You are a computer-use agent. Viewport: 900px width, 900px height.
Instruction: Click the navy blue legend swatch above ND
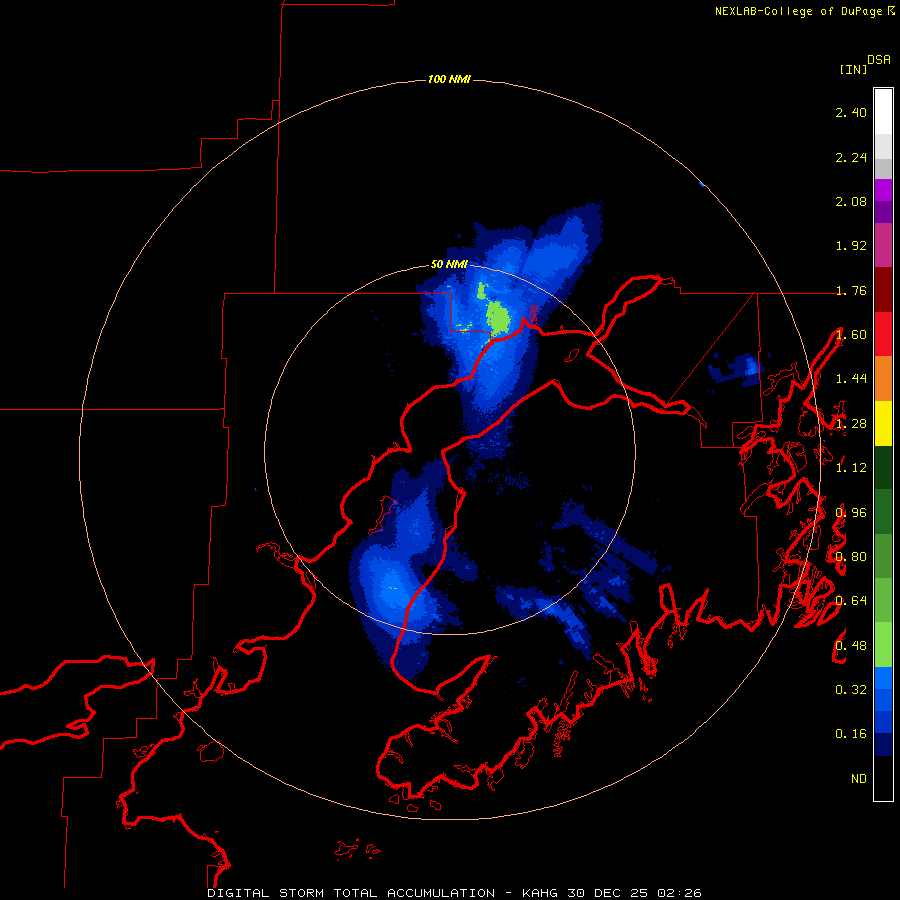[883, 745]
